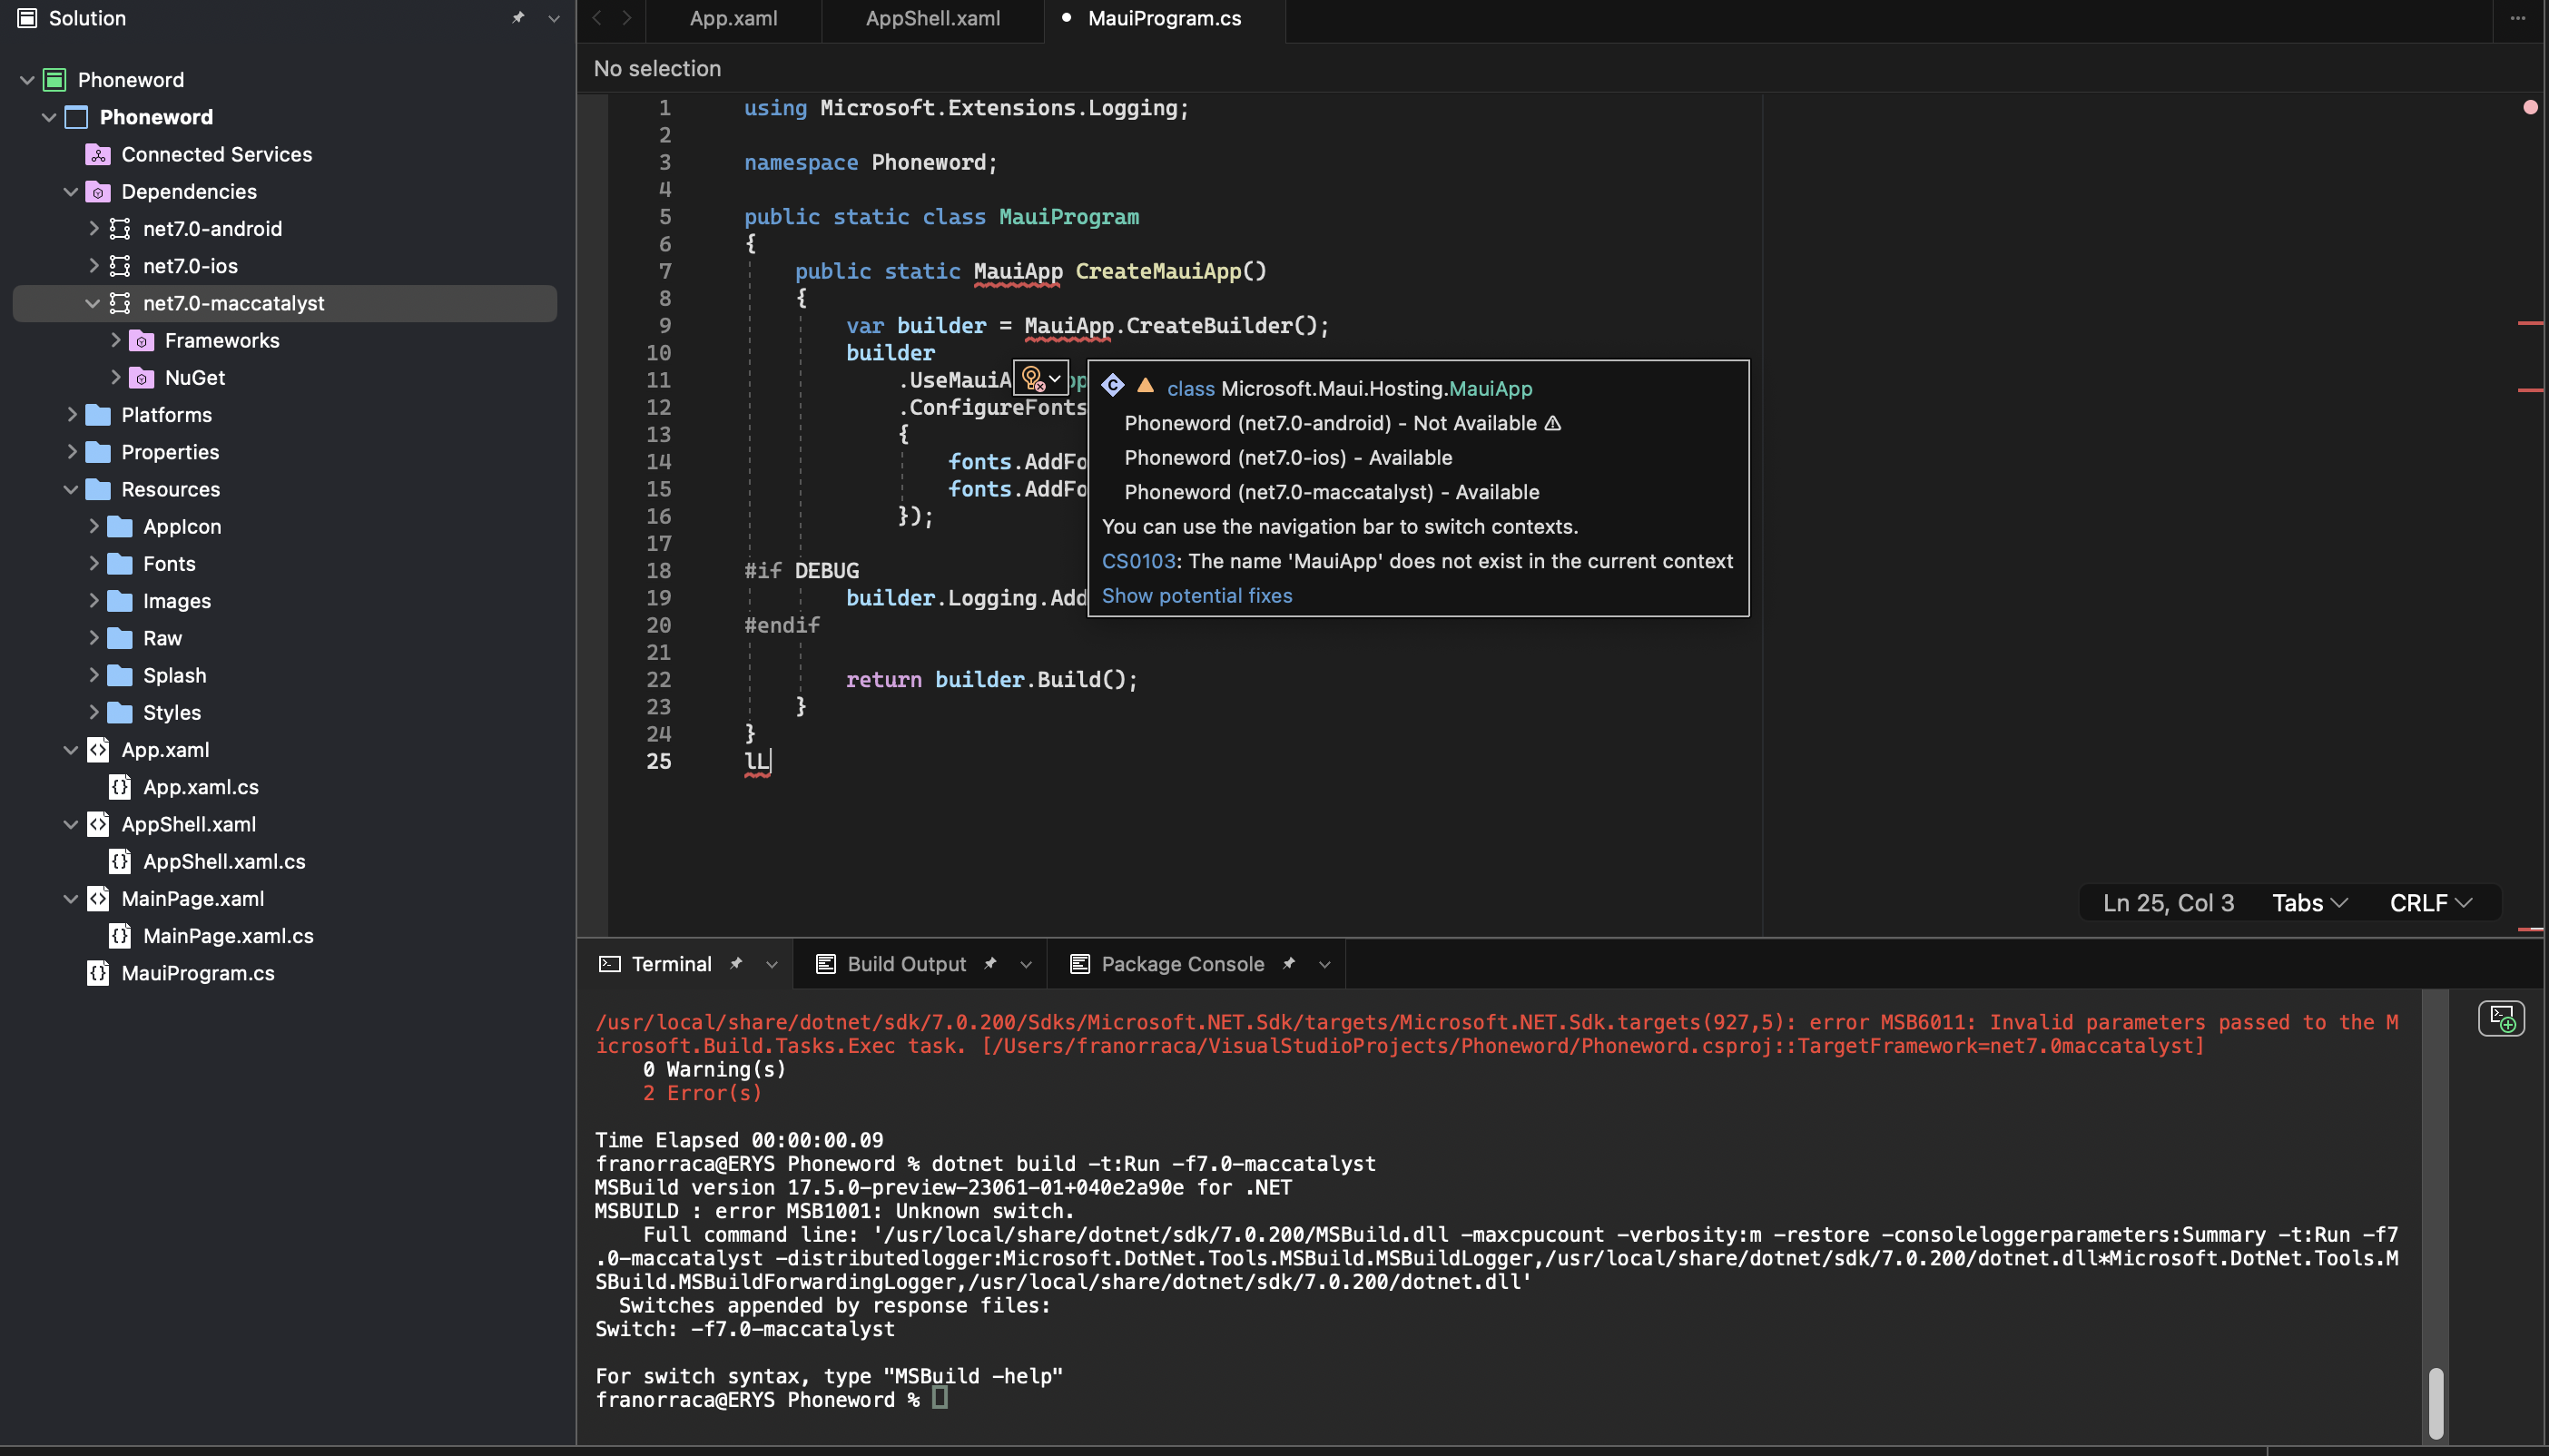The image size is (2549, 1456).
Task: Expand the net7.0-android dependency node
Action: 93,229
